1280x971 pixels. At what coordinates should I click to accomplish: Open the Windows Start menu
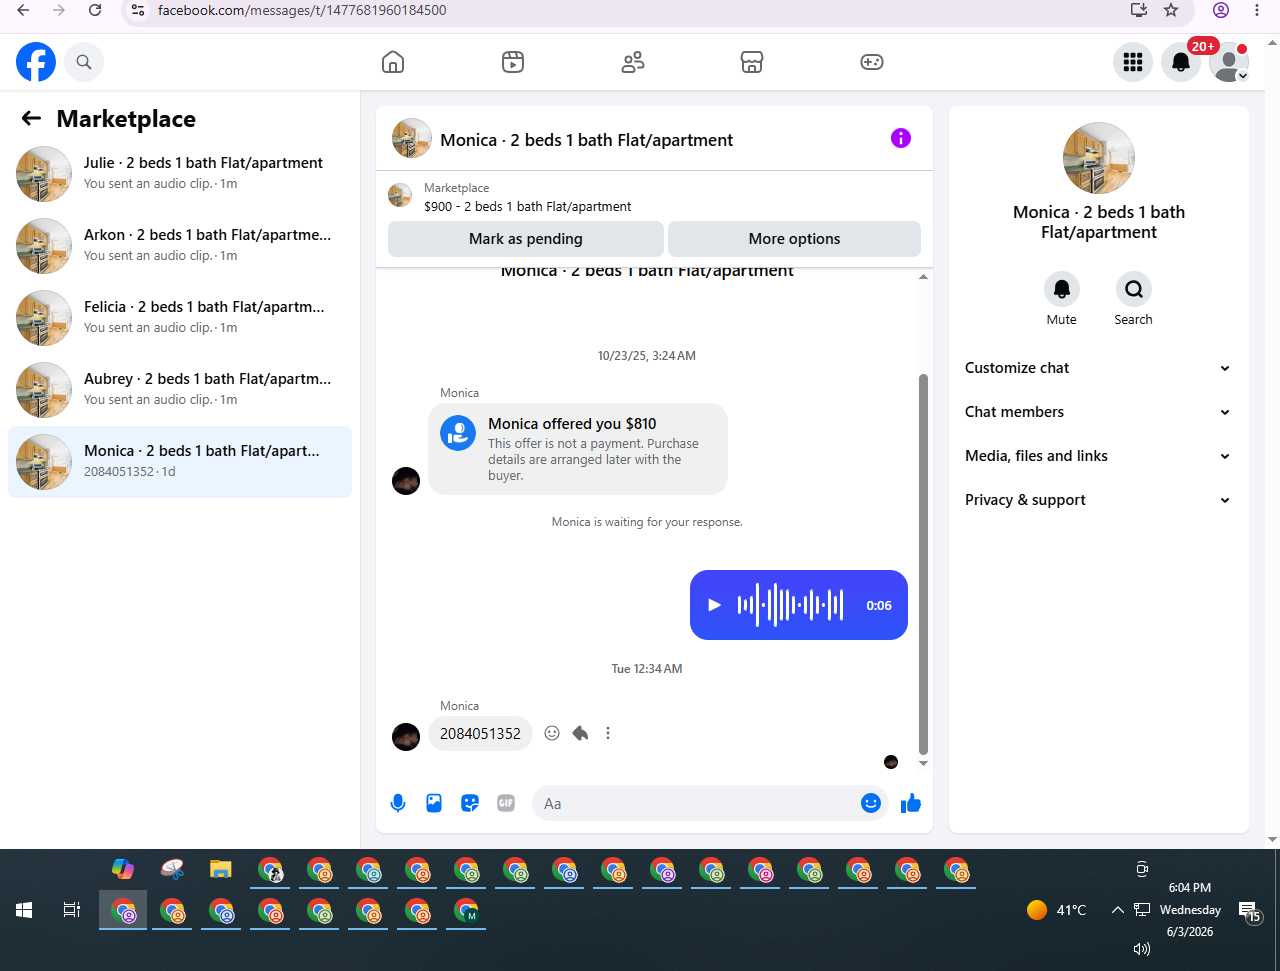point(24,910)
